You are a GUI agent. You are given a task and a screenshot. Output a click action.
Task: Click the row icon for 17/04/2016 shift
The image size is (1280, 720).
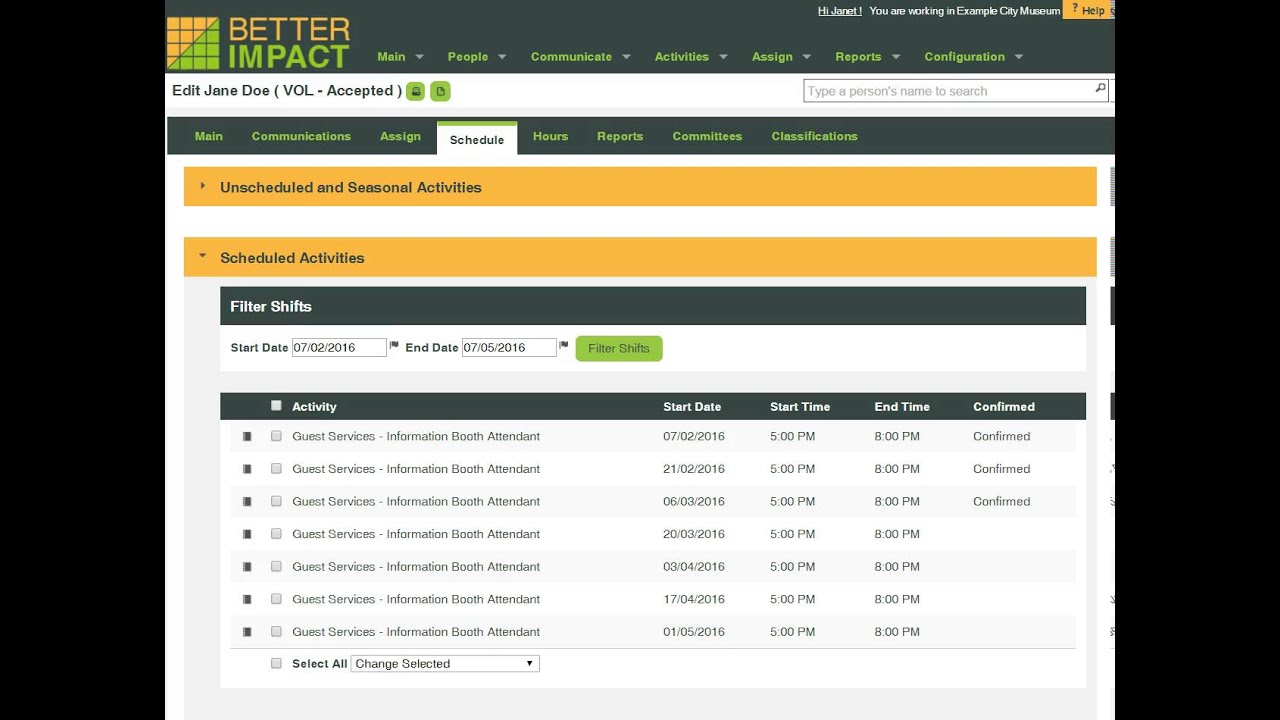coord(247,599)
